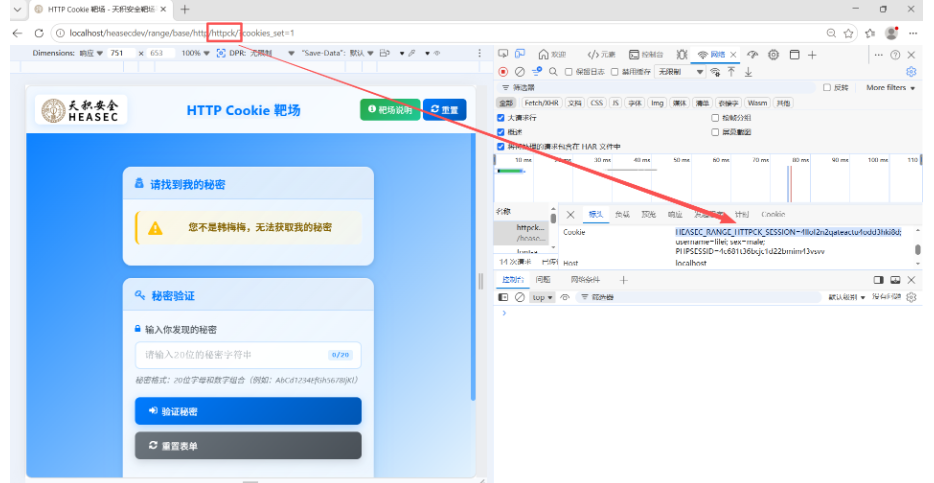Image resolution: width=934 pixels, height=483 pixels.
Task: Click the zoom magnifier in address bar
Action: (x=831, y=33)
